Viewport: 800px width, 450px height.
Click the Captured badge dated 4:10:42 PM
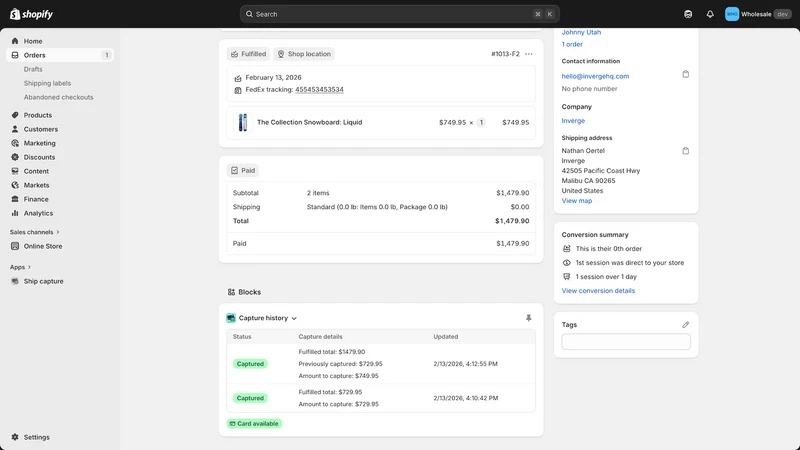pos(250,398)
